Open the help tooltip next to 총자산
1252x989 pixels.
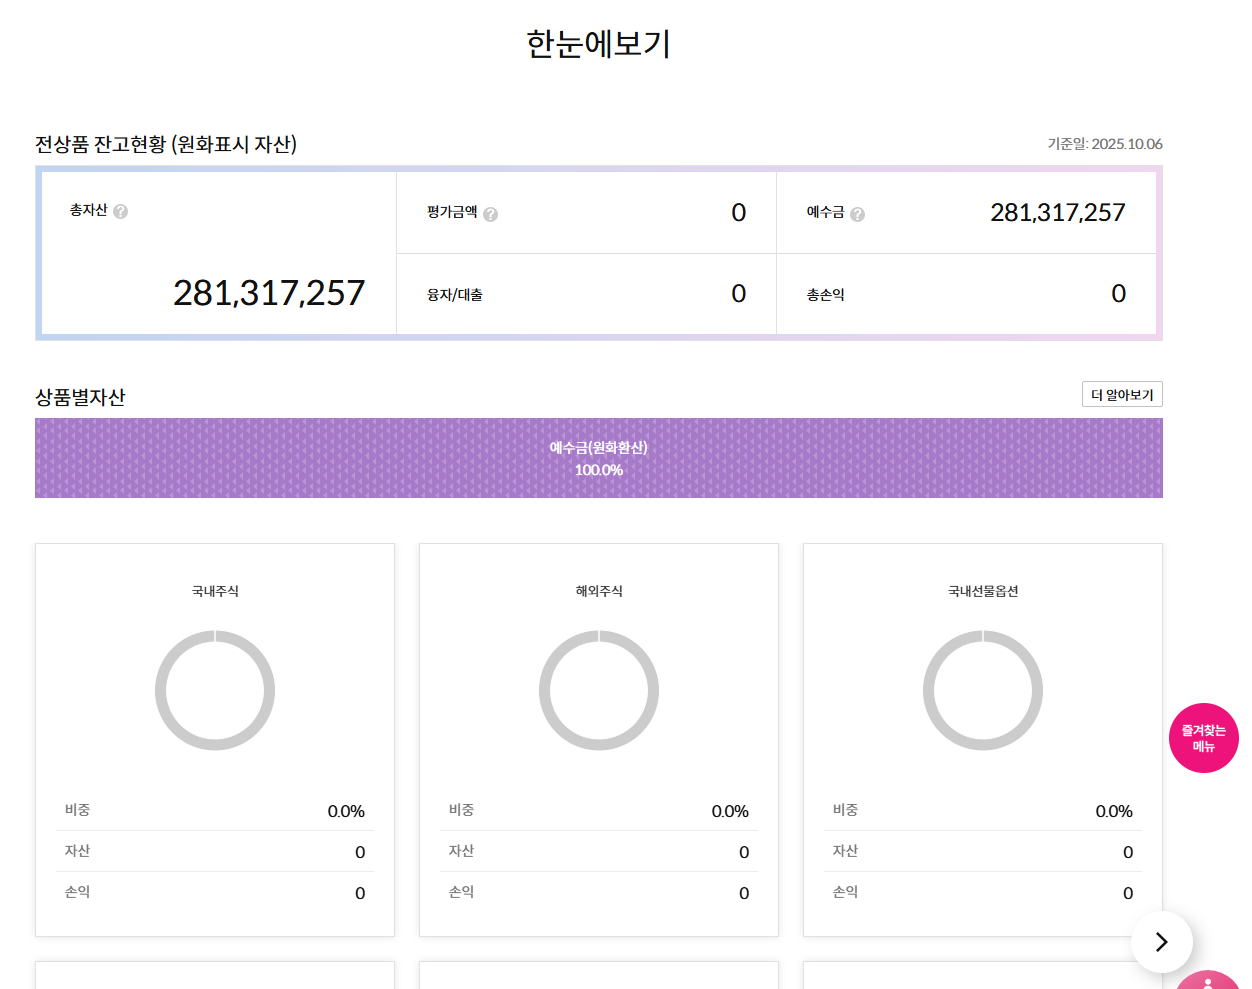120,210
